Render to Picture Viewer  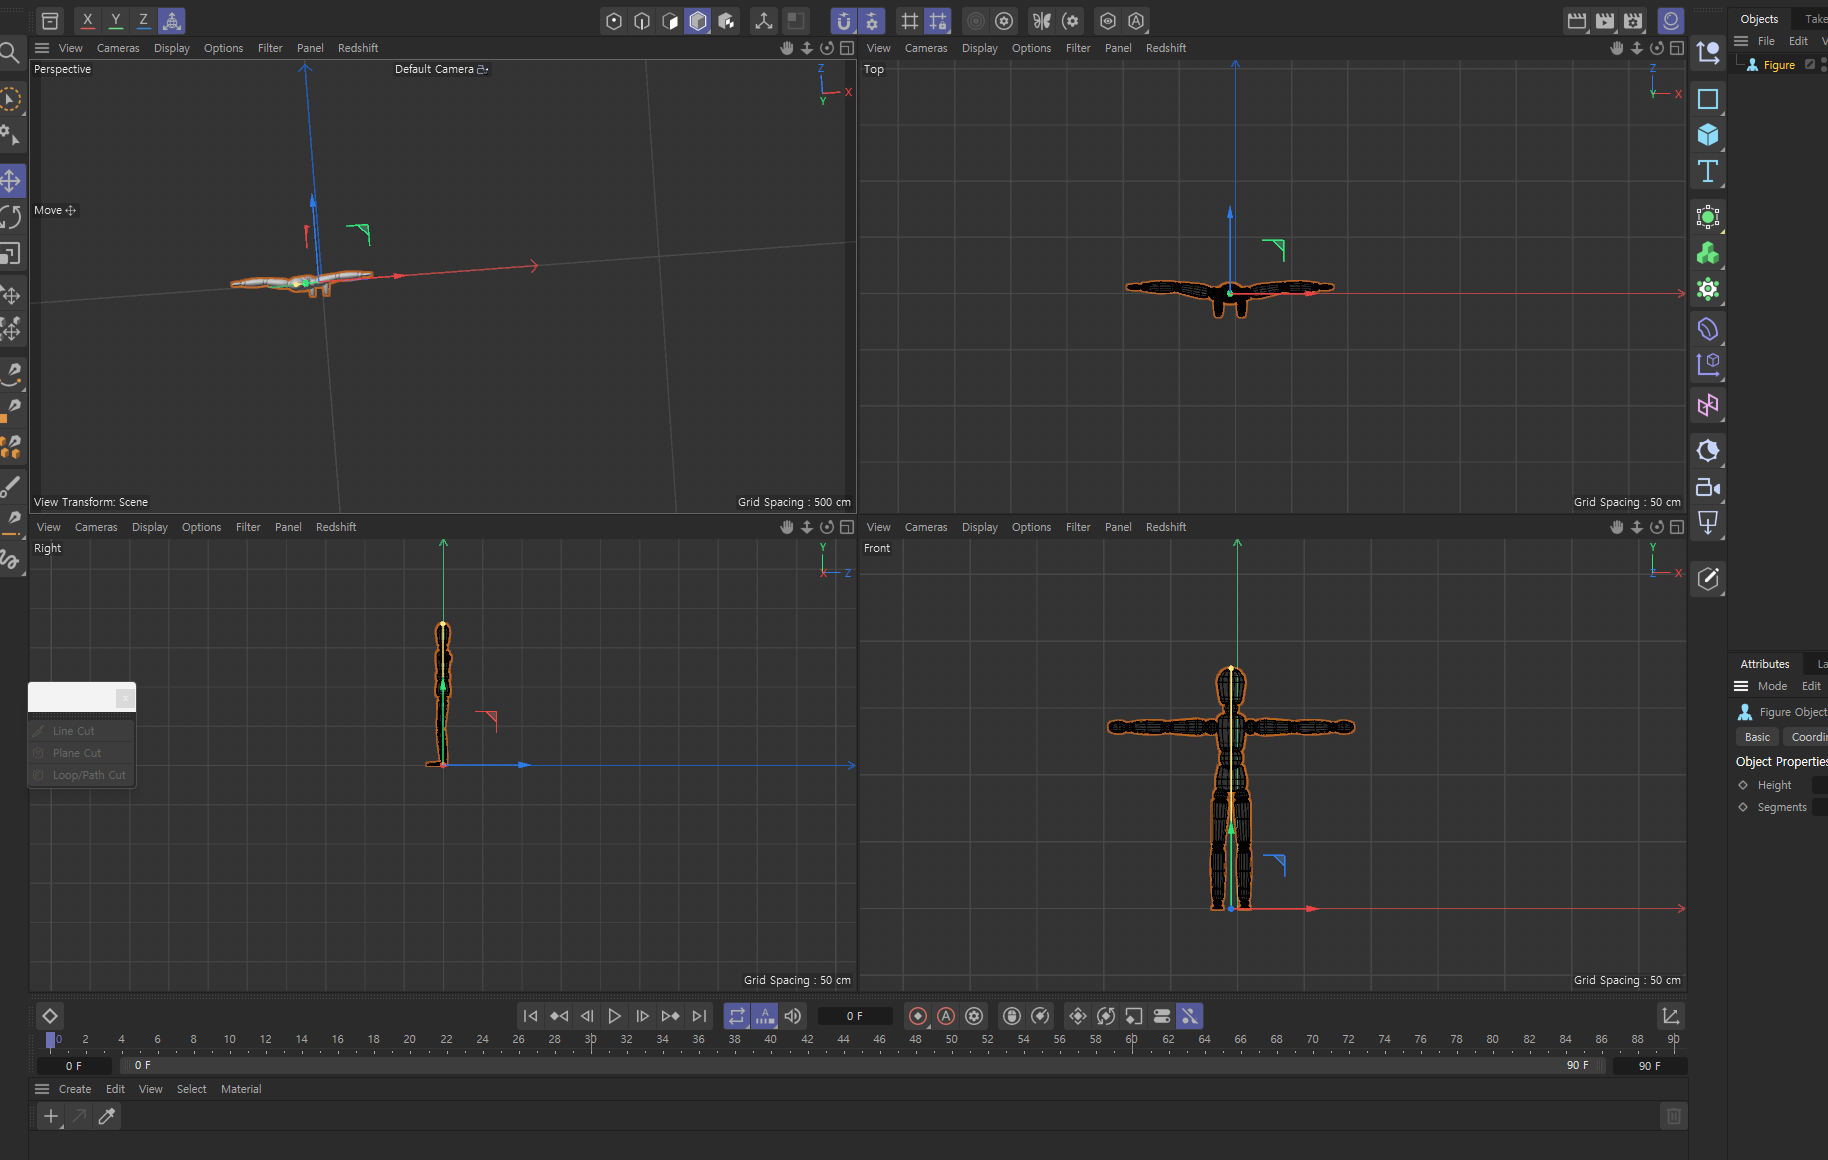pyautogui.click(x=1605, y=20)
